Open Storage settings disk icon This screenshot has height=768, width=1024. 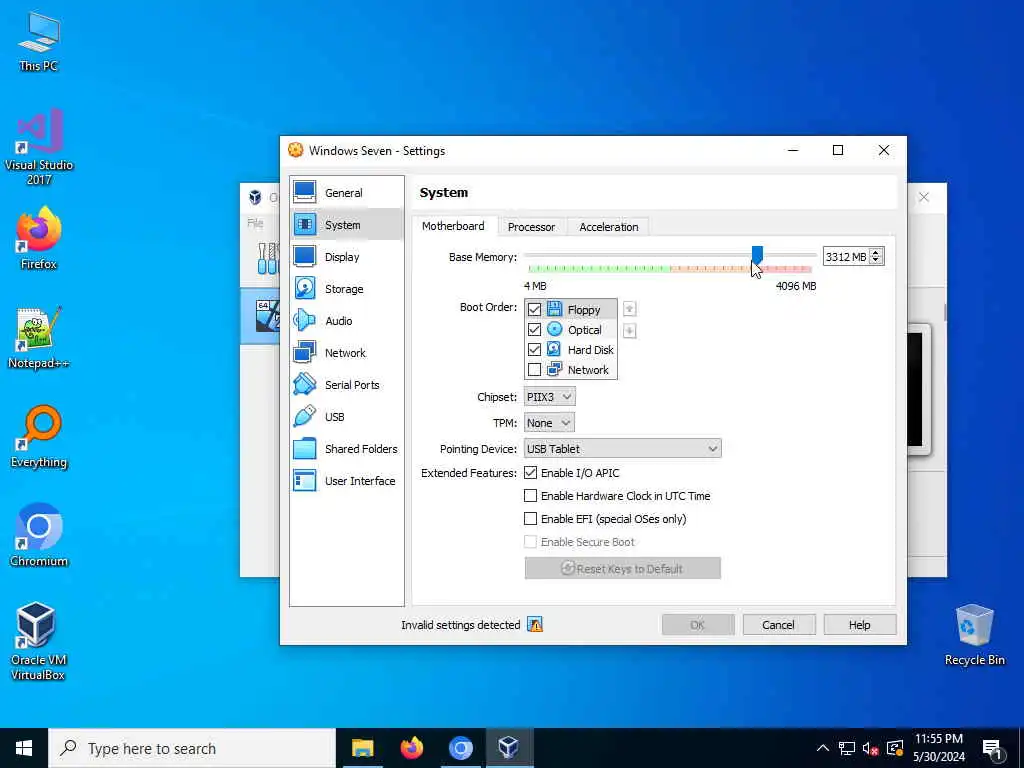[305, 288]
